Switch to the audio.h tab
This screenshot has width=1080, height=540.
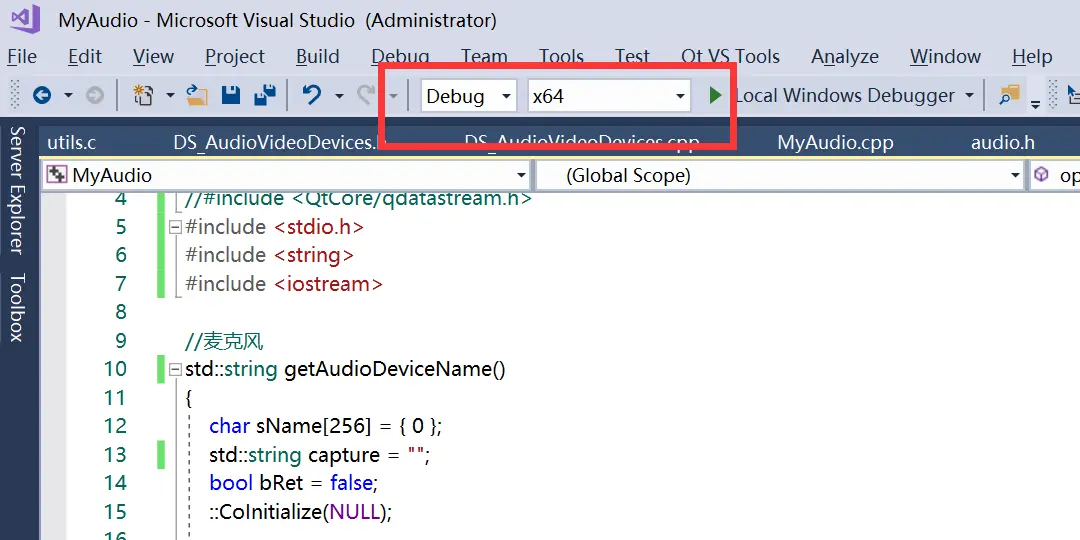[x=1003, y=143]
